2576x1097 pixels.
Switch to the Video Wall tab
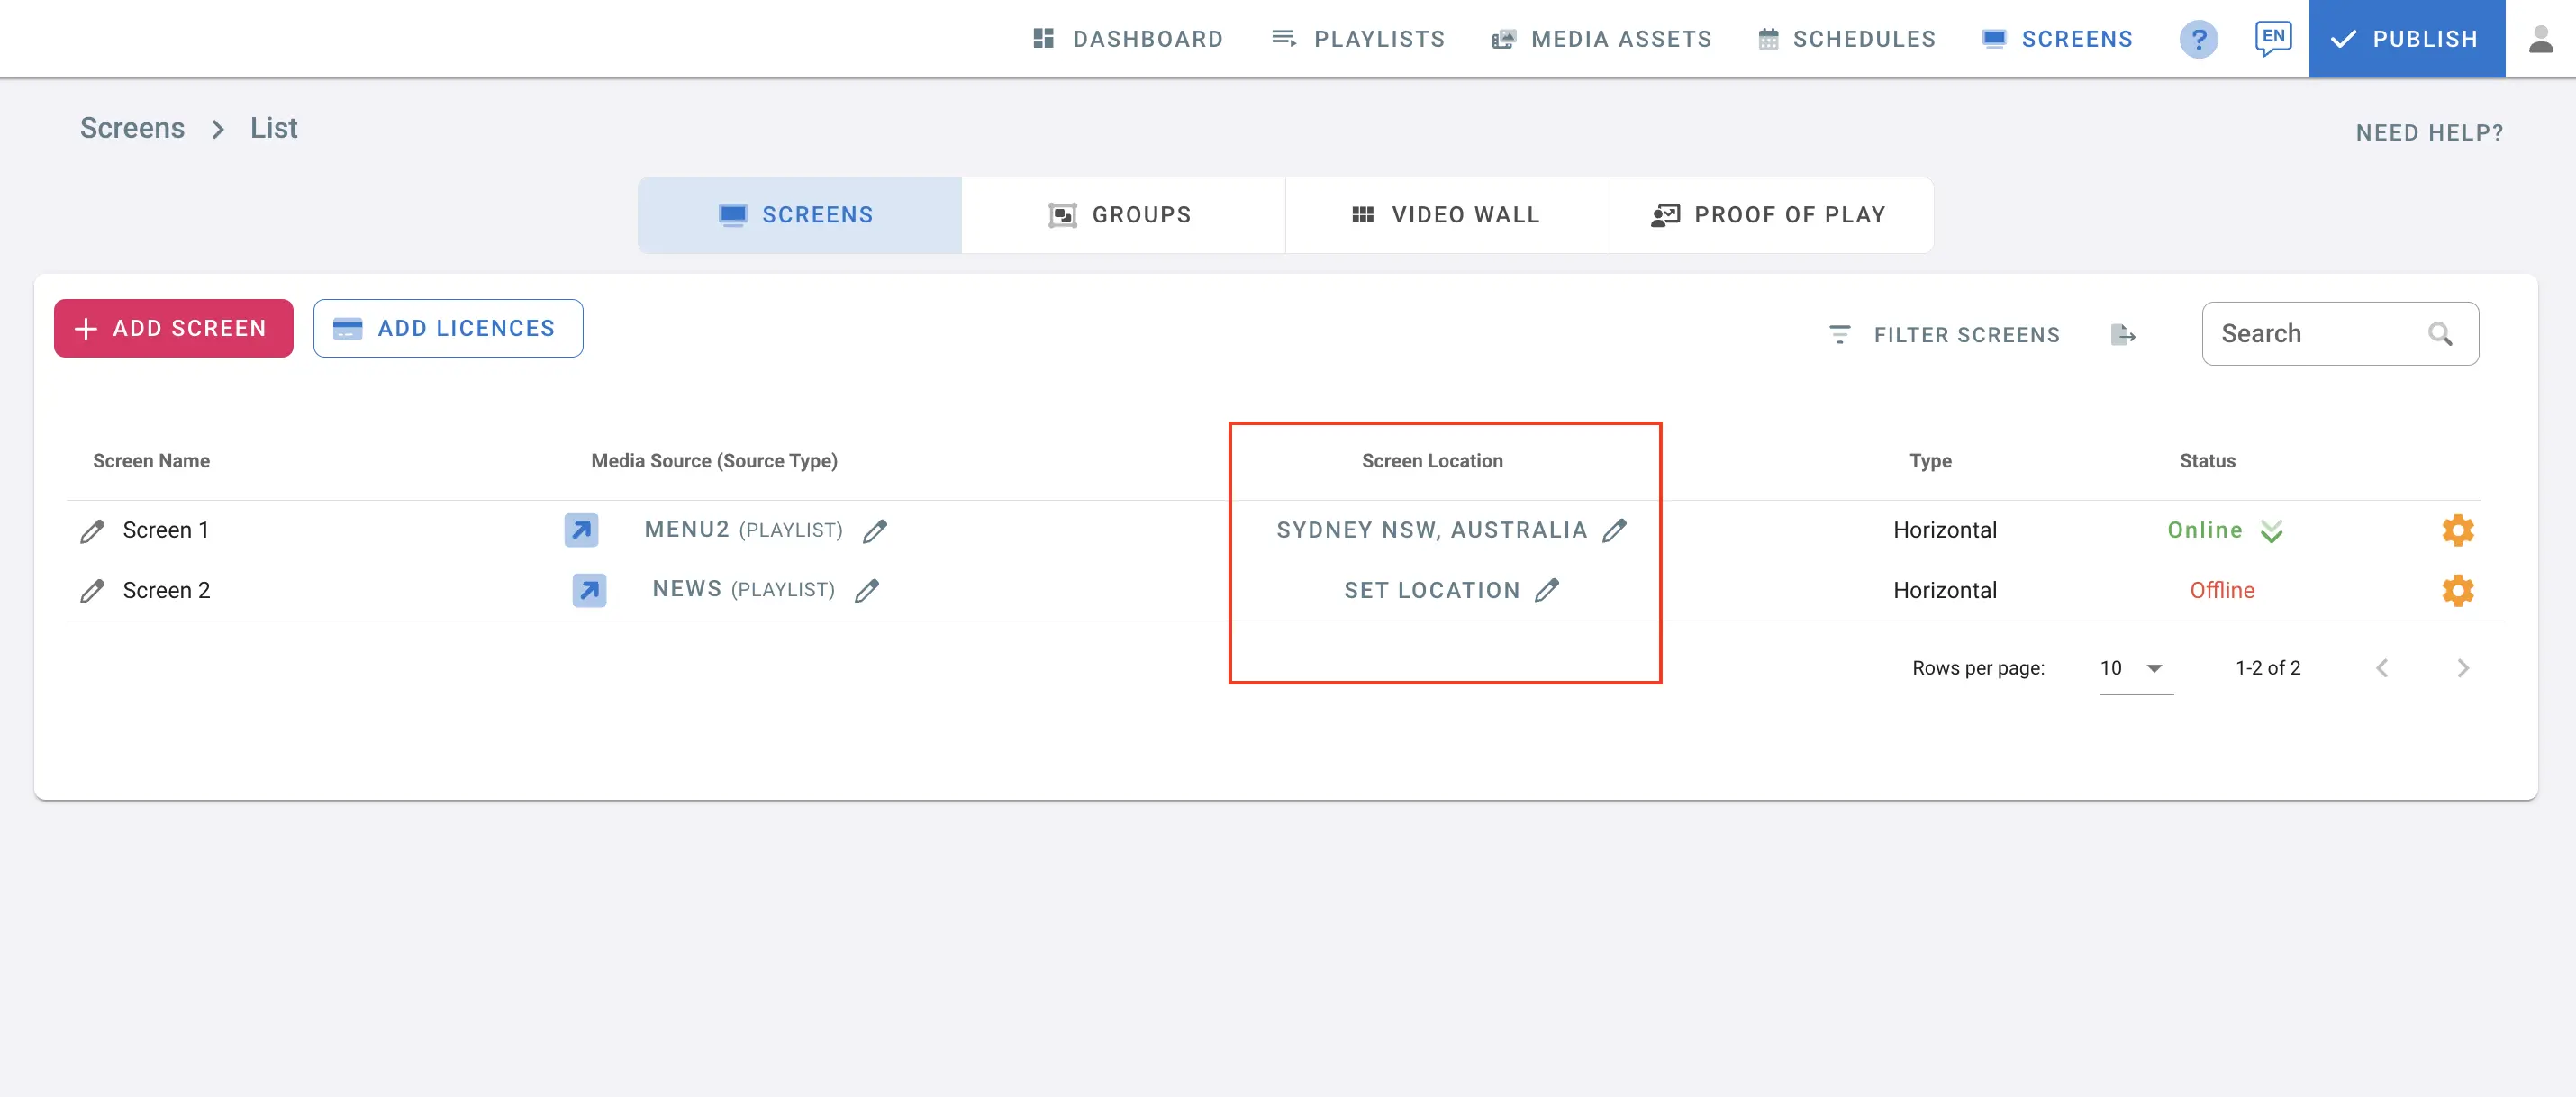1446,215
